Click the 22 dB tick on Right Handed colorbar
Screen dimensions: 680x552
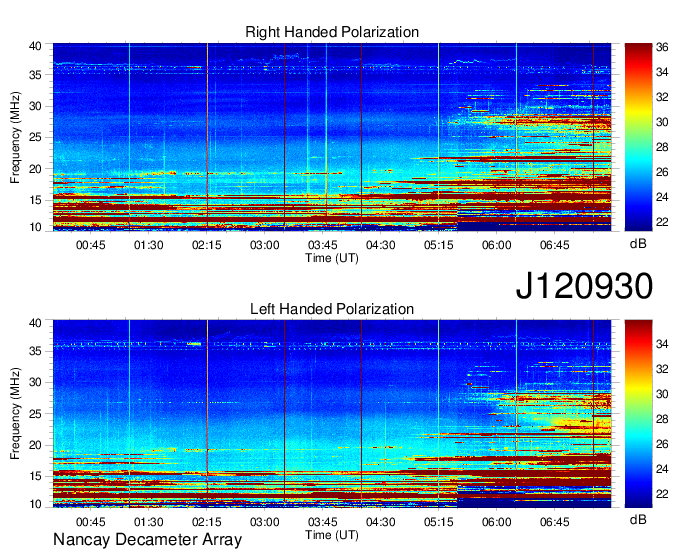(662, 222)
